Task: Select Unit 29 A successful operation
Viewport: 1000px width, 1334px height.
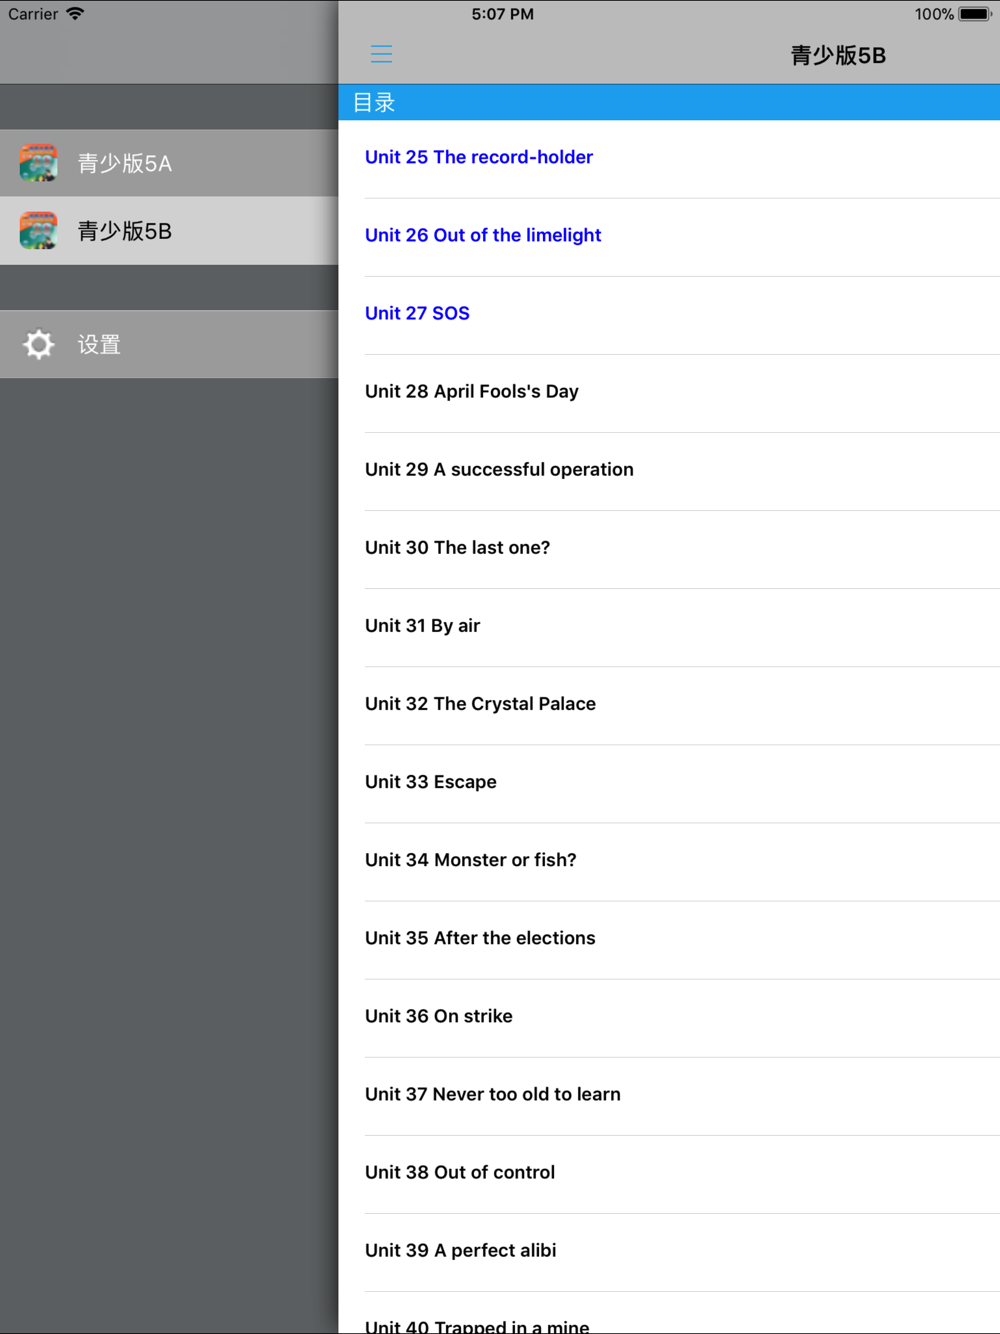Action: (499, 469)
